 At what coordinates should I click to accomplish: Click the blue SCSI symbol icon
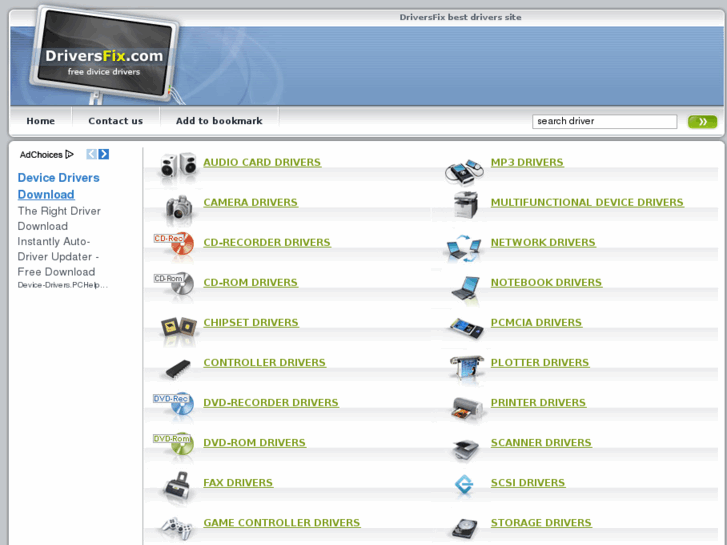[464, 484]
